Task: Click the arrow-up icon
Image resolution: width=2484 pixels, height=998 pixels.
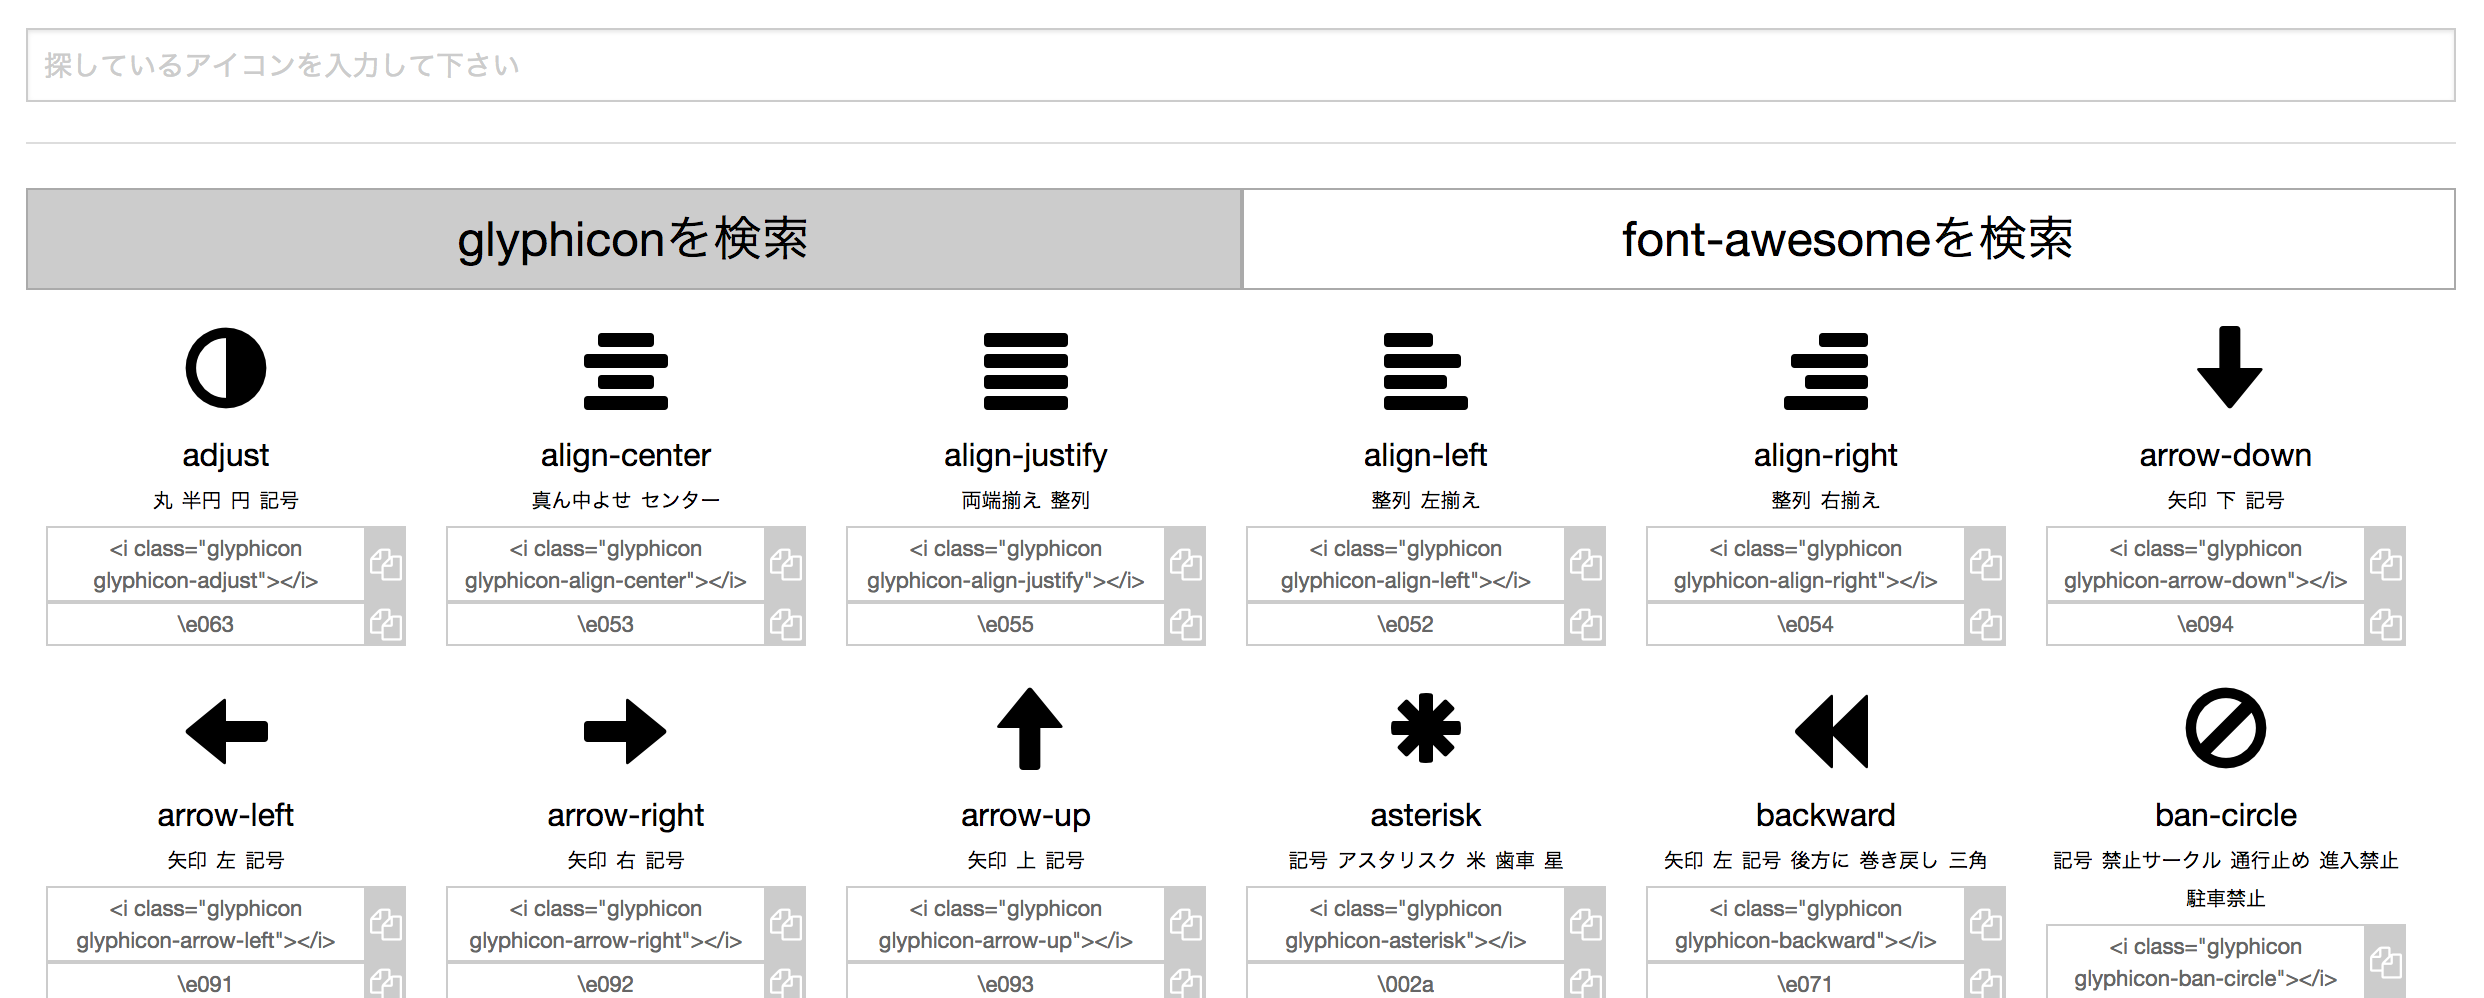Action: 1029,729
